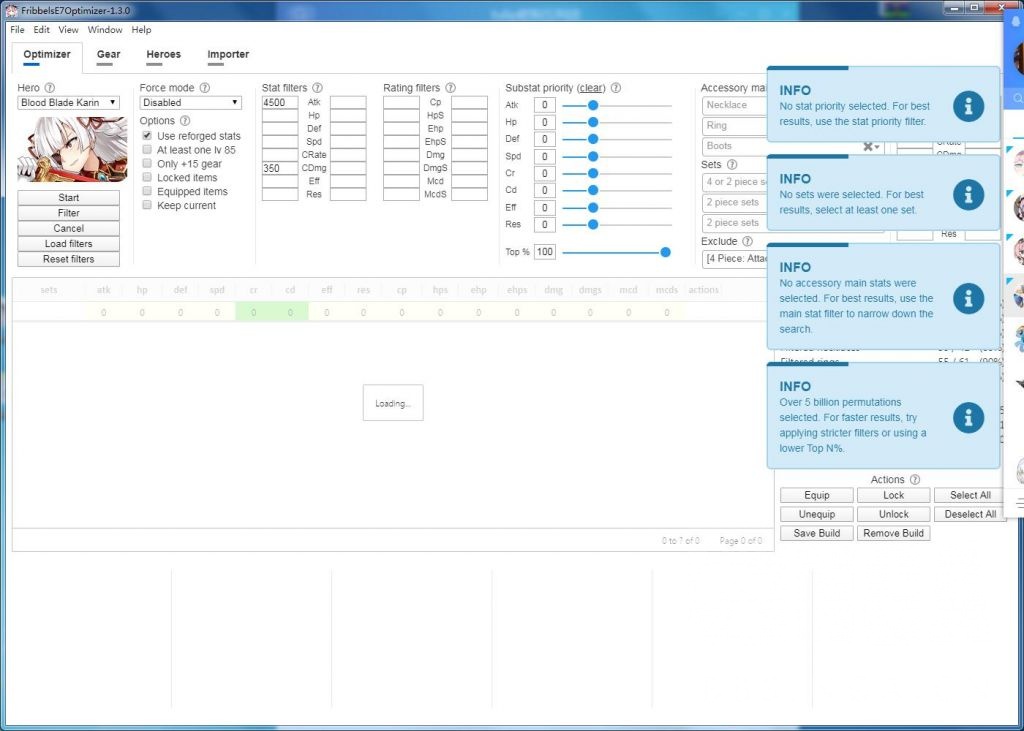
Task: Click the help icon next to Hero
Action: point(50,88)
